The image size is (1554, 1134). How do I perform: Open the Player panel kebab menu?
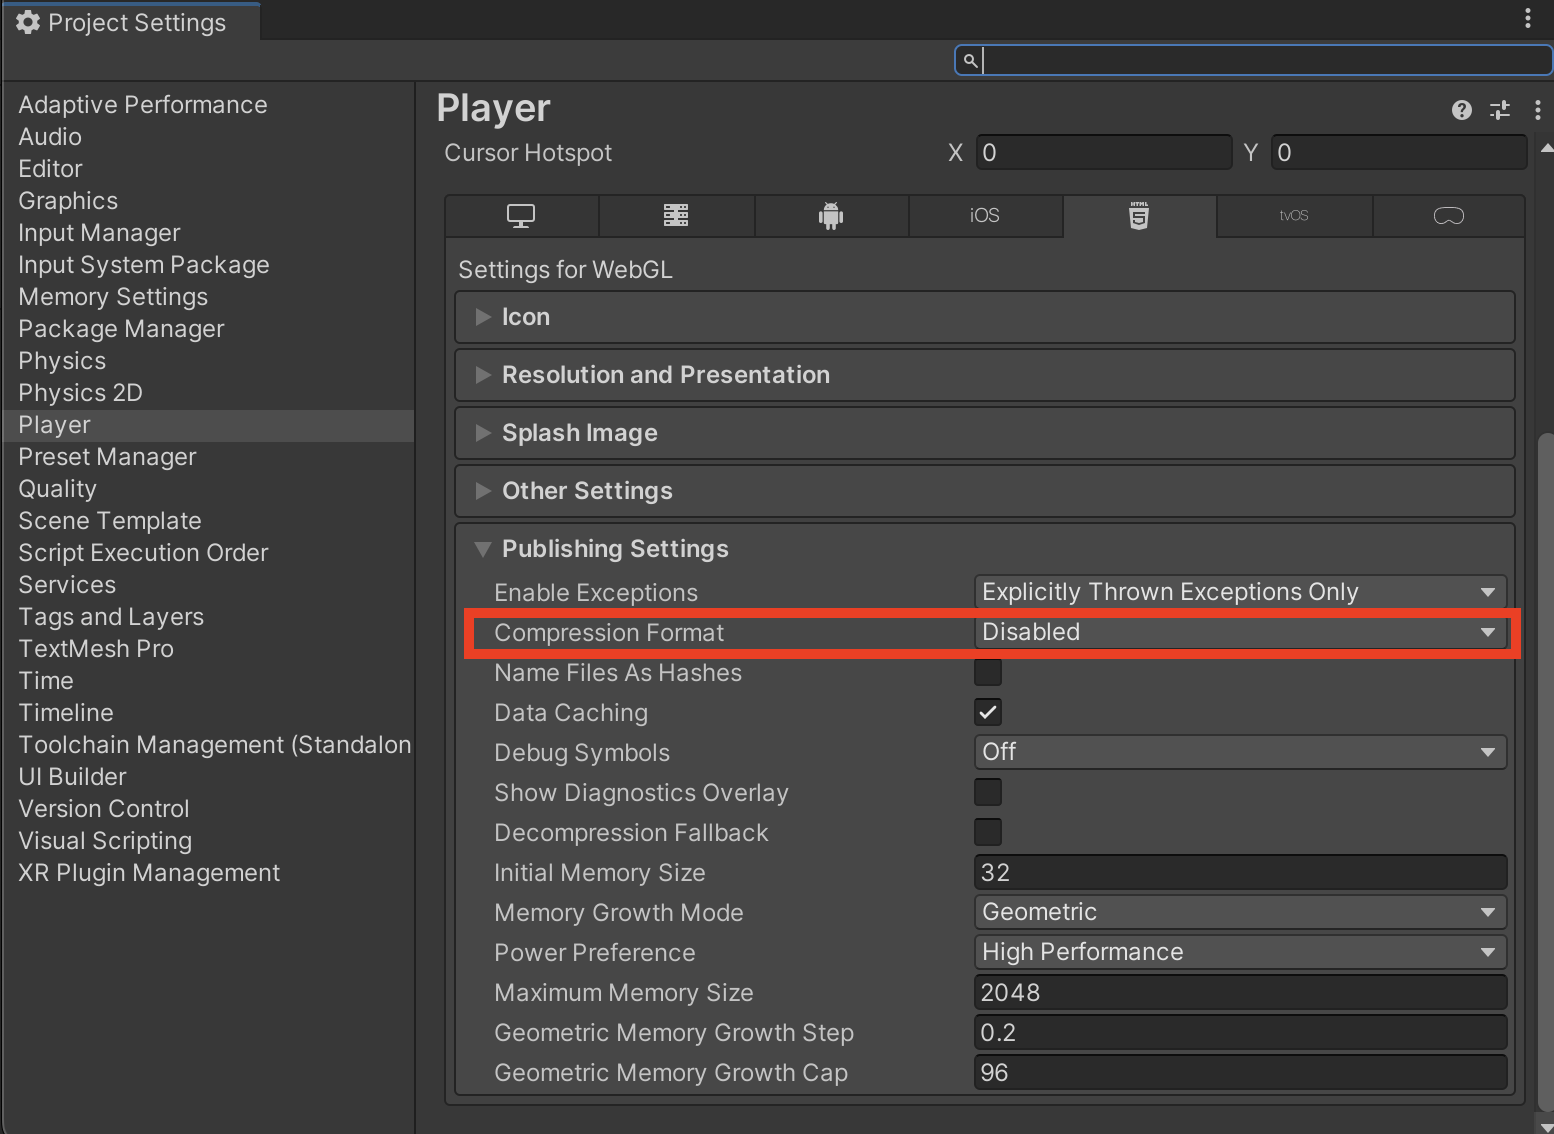pos(1538,110)
